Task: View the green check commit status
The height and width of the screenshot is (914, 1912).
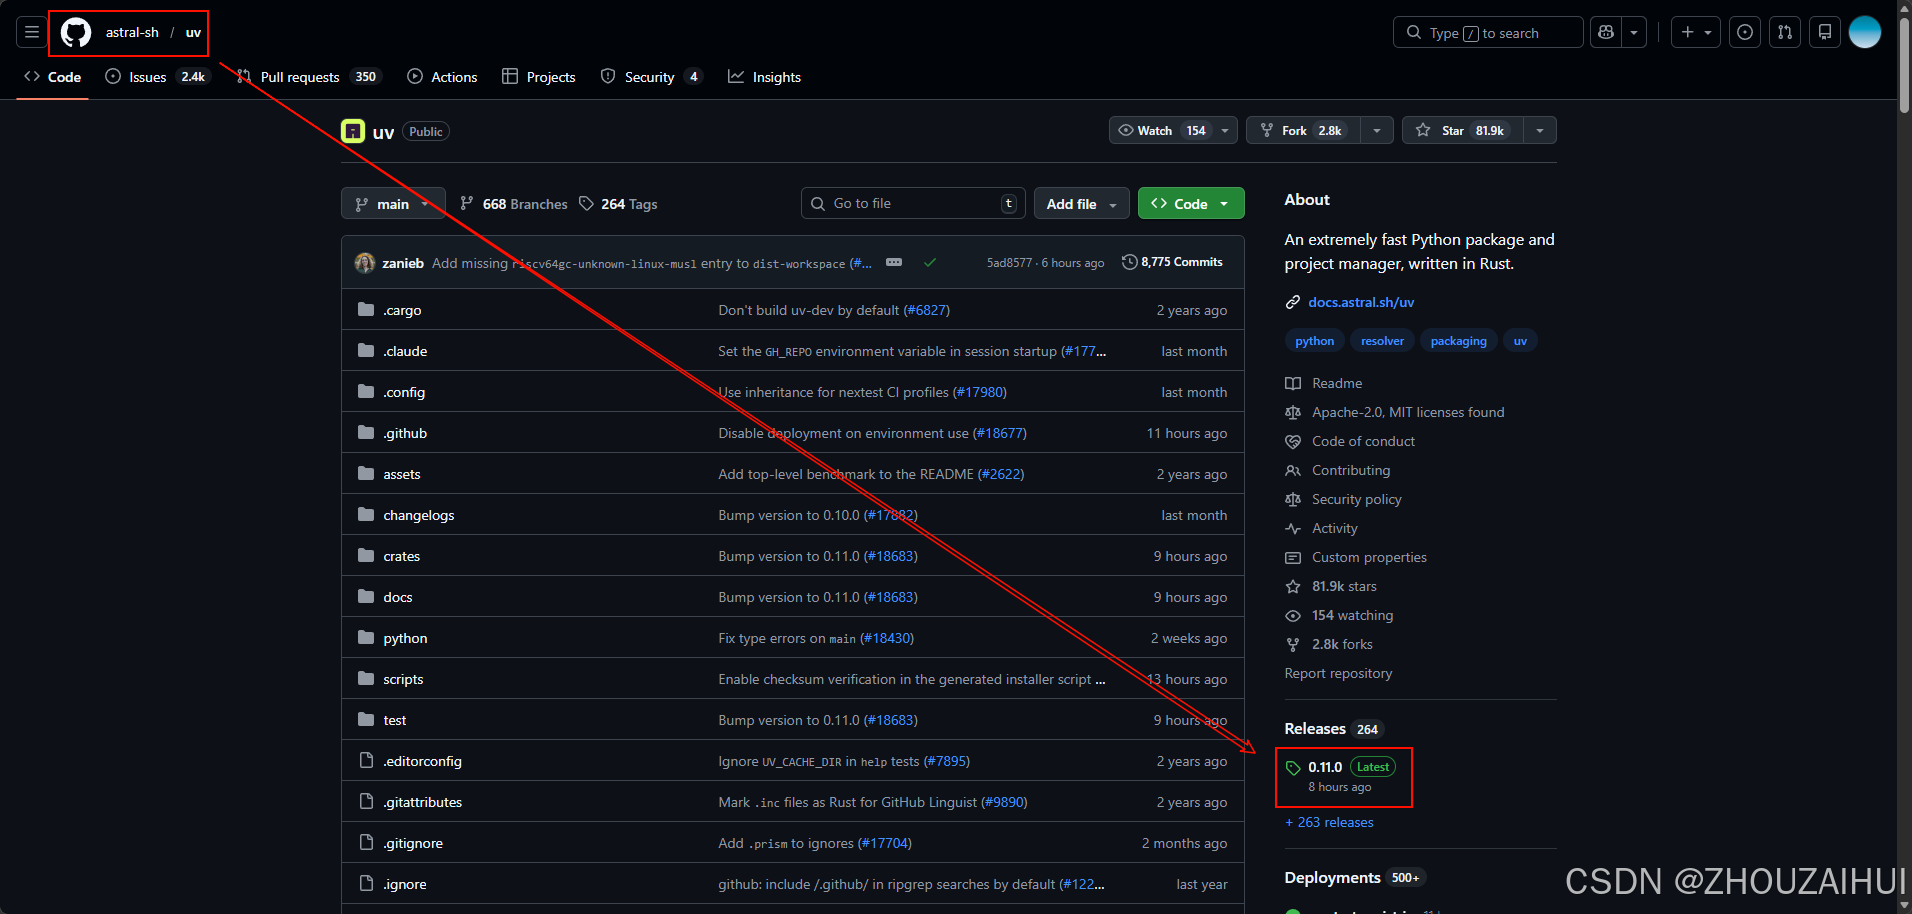Action: 930,262
